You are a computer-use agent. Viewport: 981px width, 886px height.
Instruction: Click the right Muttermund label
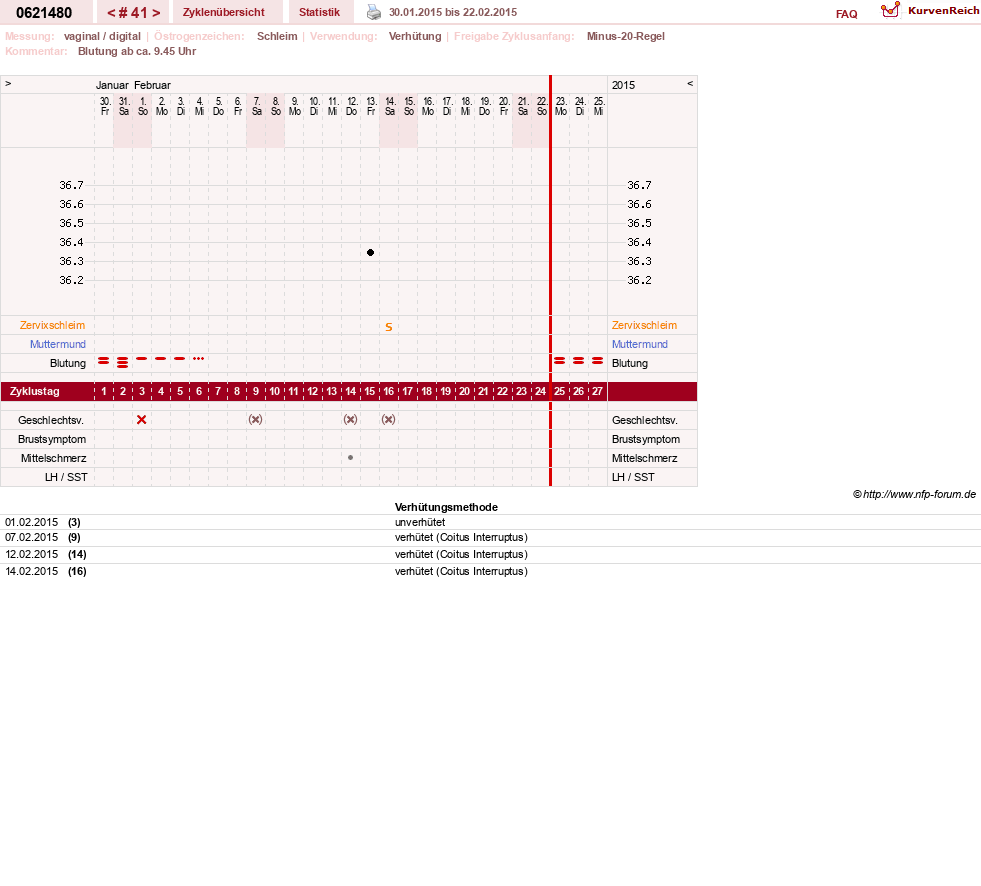click(x=640, y=344)
